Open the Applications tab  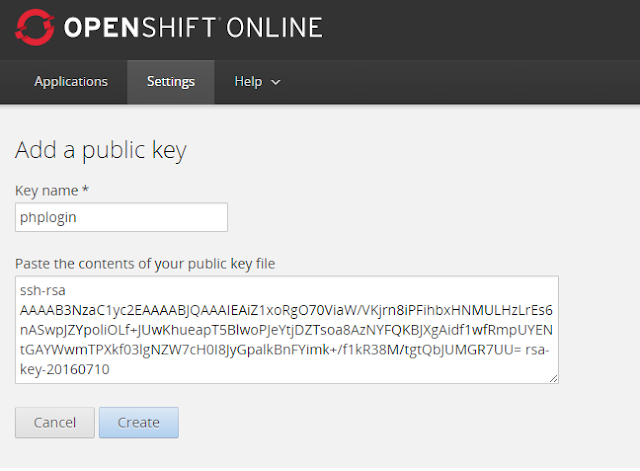click(x=71, y=82)
